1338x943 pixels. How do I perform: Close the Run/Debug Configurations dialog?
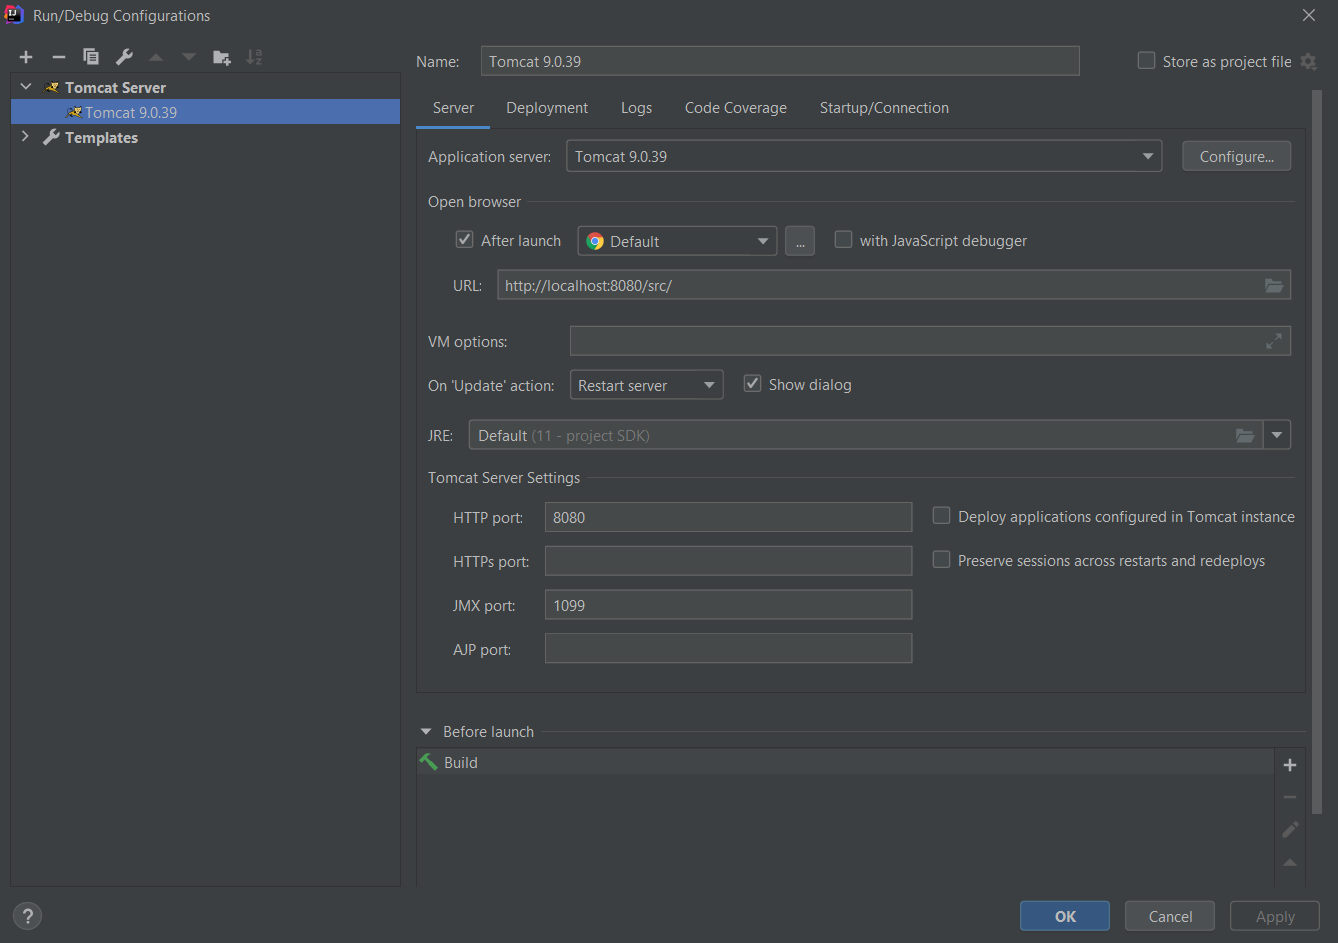1309,15
